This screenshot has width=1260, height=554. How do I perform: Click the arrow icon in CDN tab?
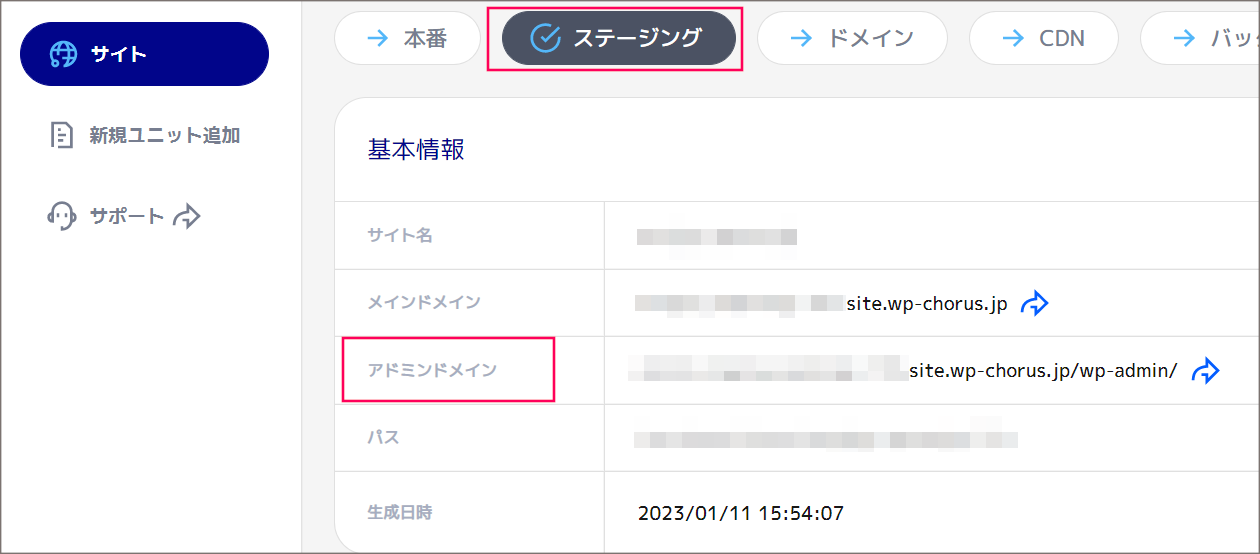click(x=1013, y=38)
